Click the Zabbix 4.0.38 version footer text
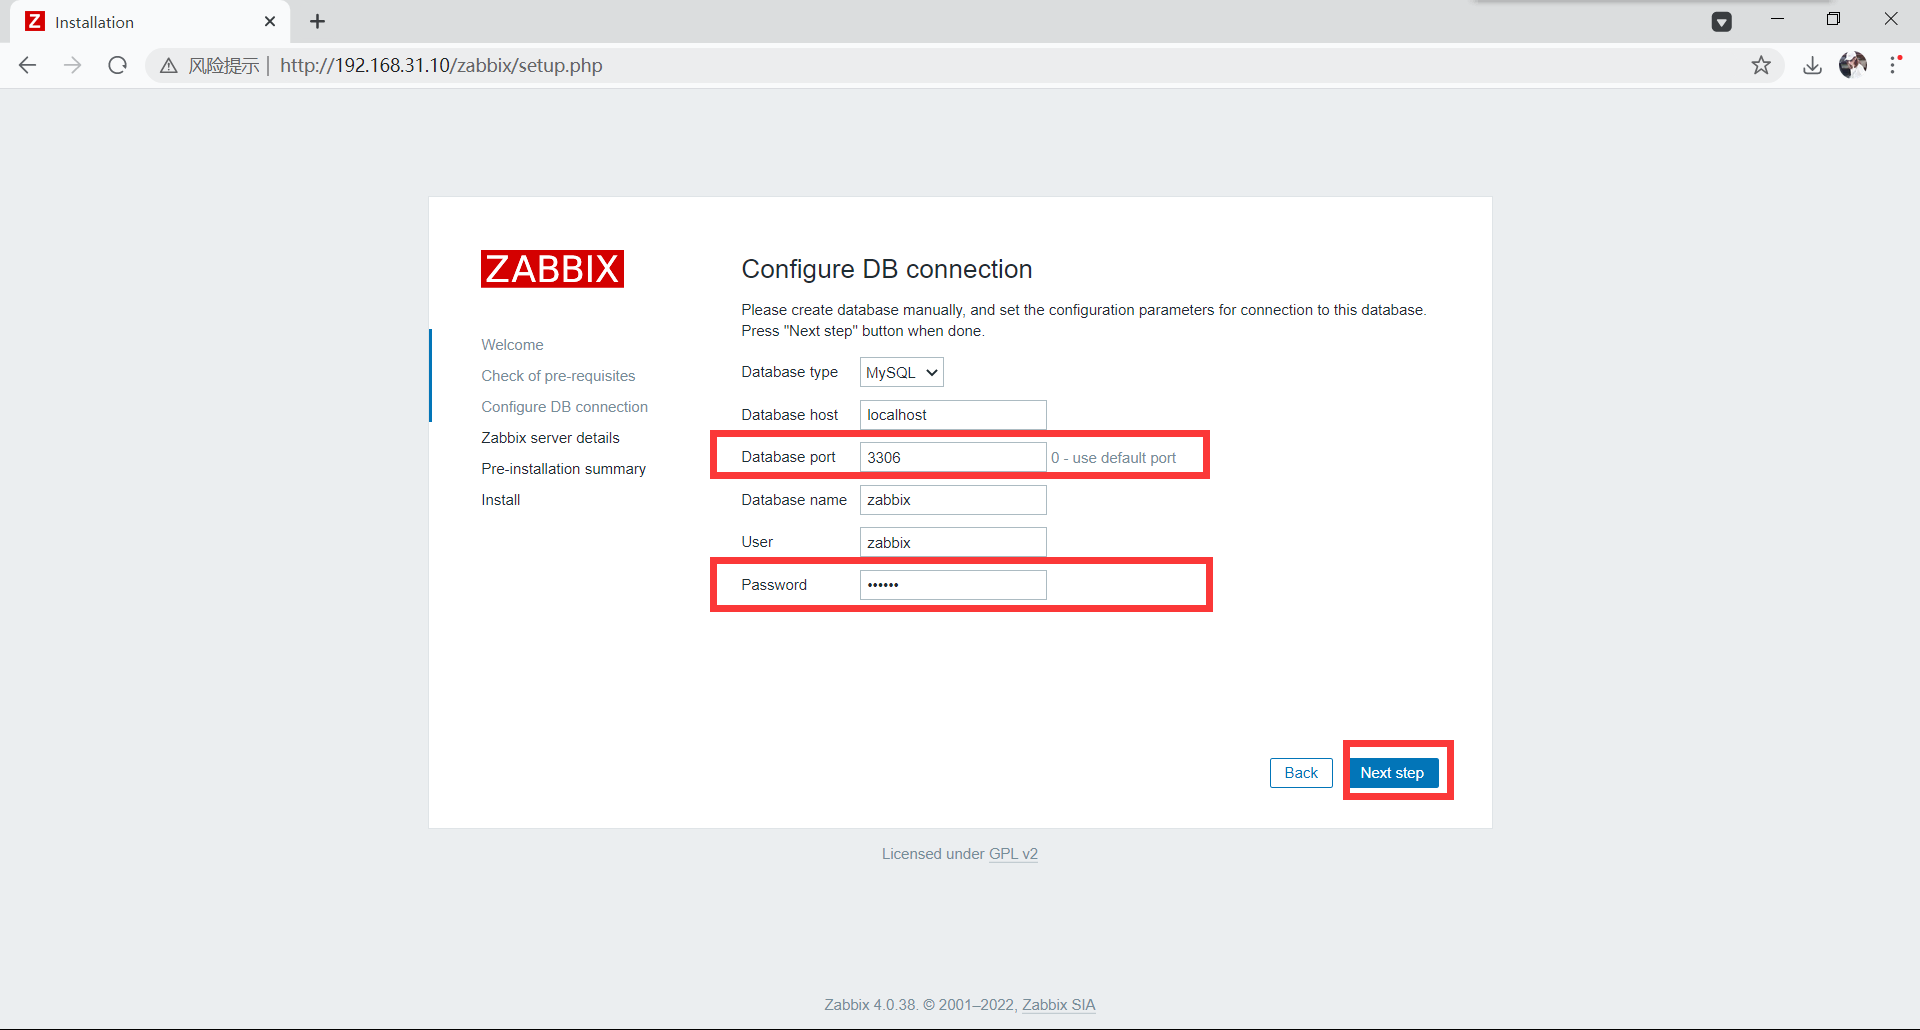 [921, 1005]
